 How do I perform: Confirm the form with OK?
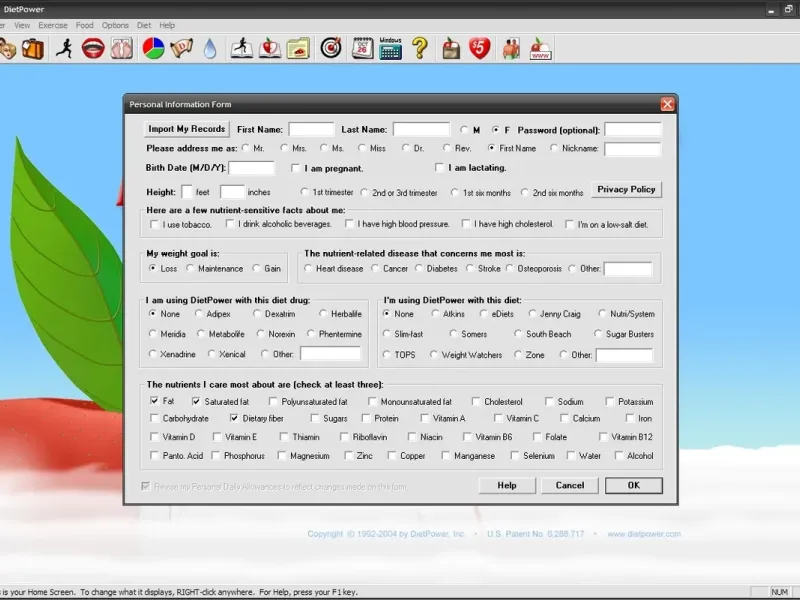click(x=634, y=485)
